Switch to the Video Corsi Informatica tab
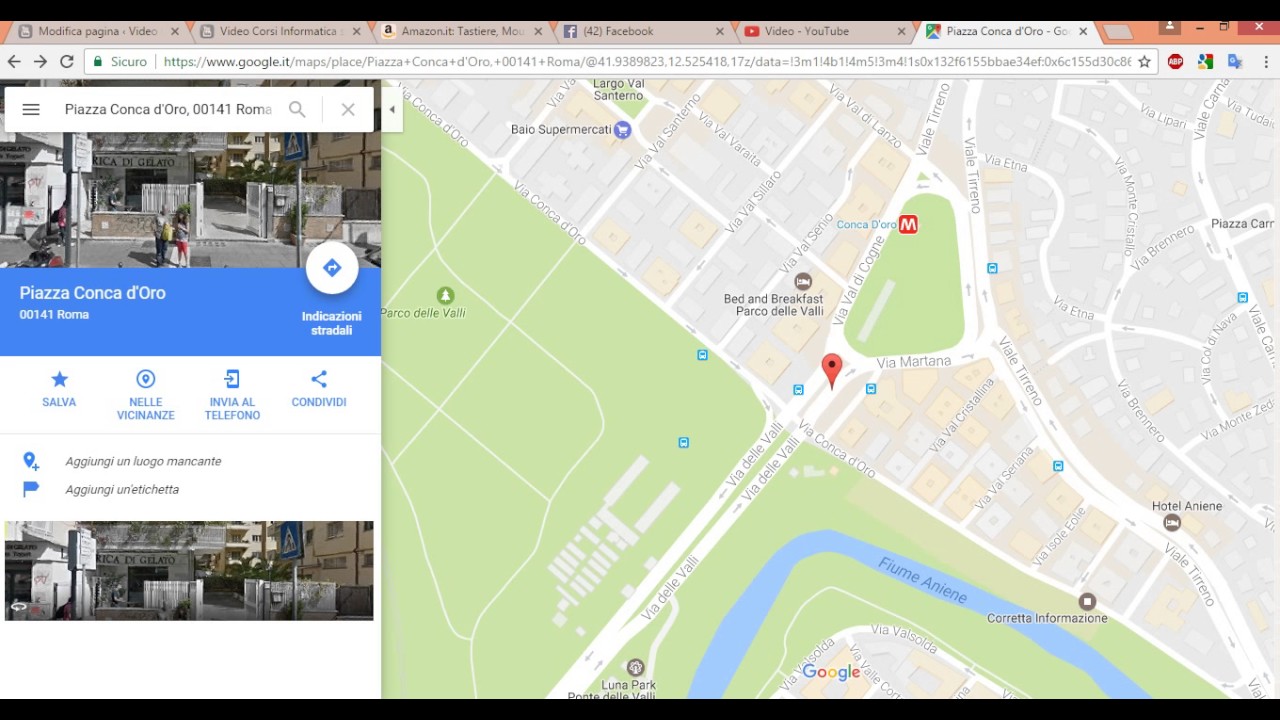The width and height of the screenshot is (1280, 720). click(x=279, y=31)
